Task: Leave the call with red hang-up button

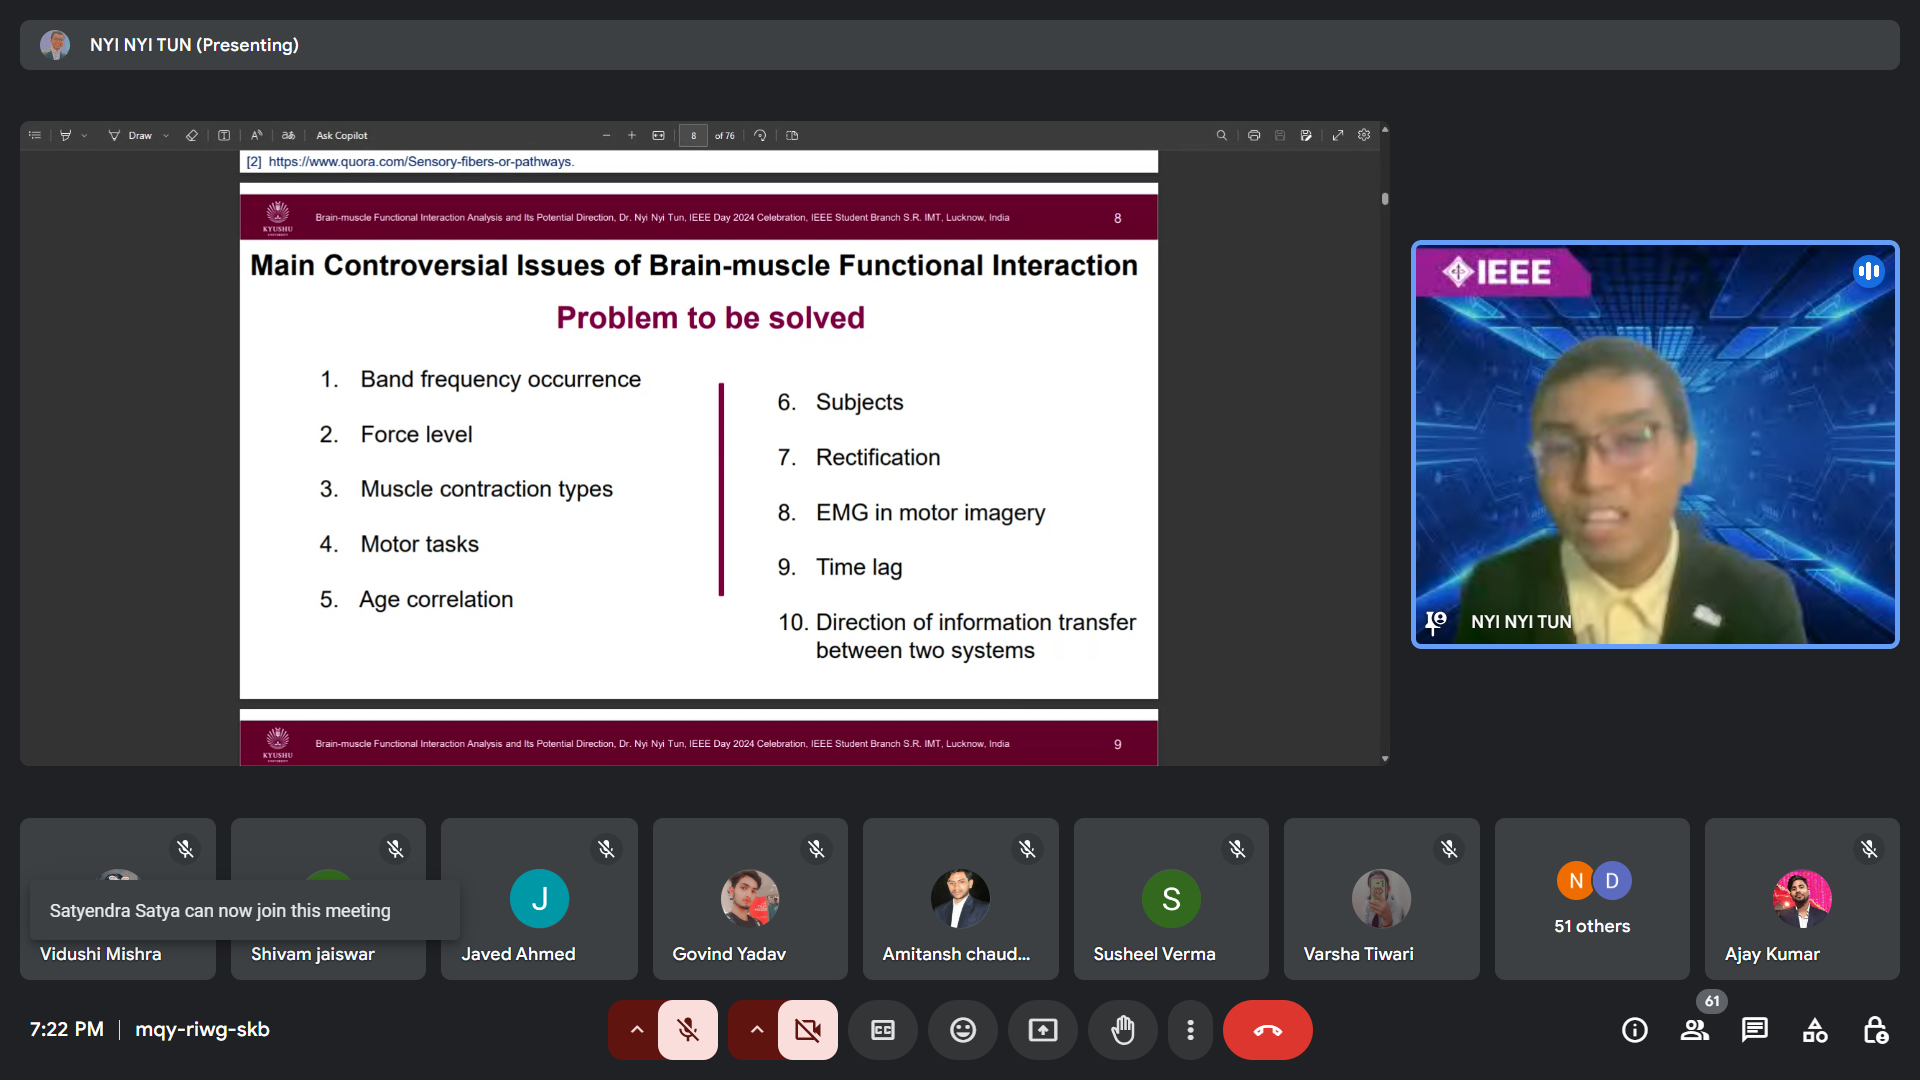Action: pos(1267,1030)
